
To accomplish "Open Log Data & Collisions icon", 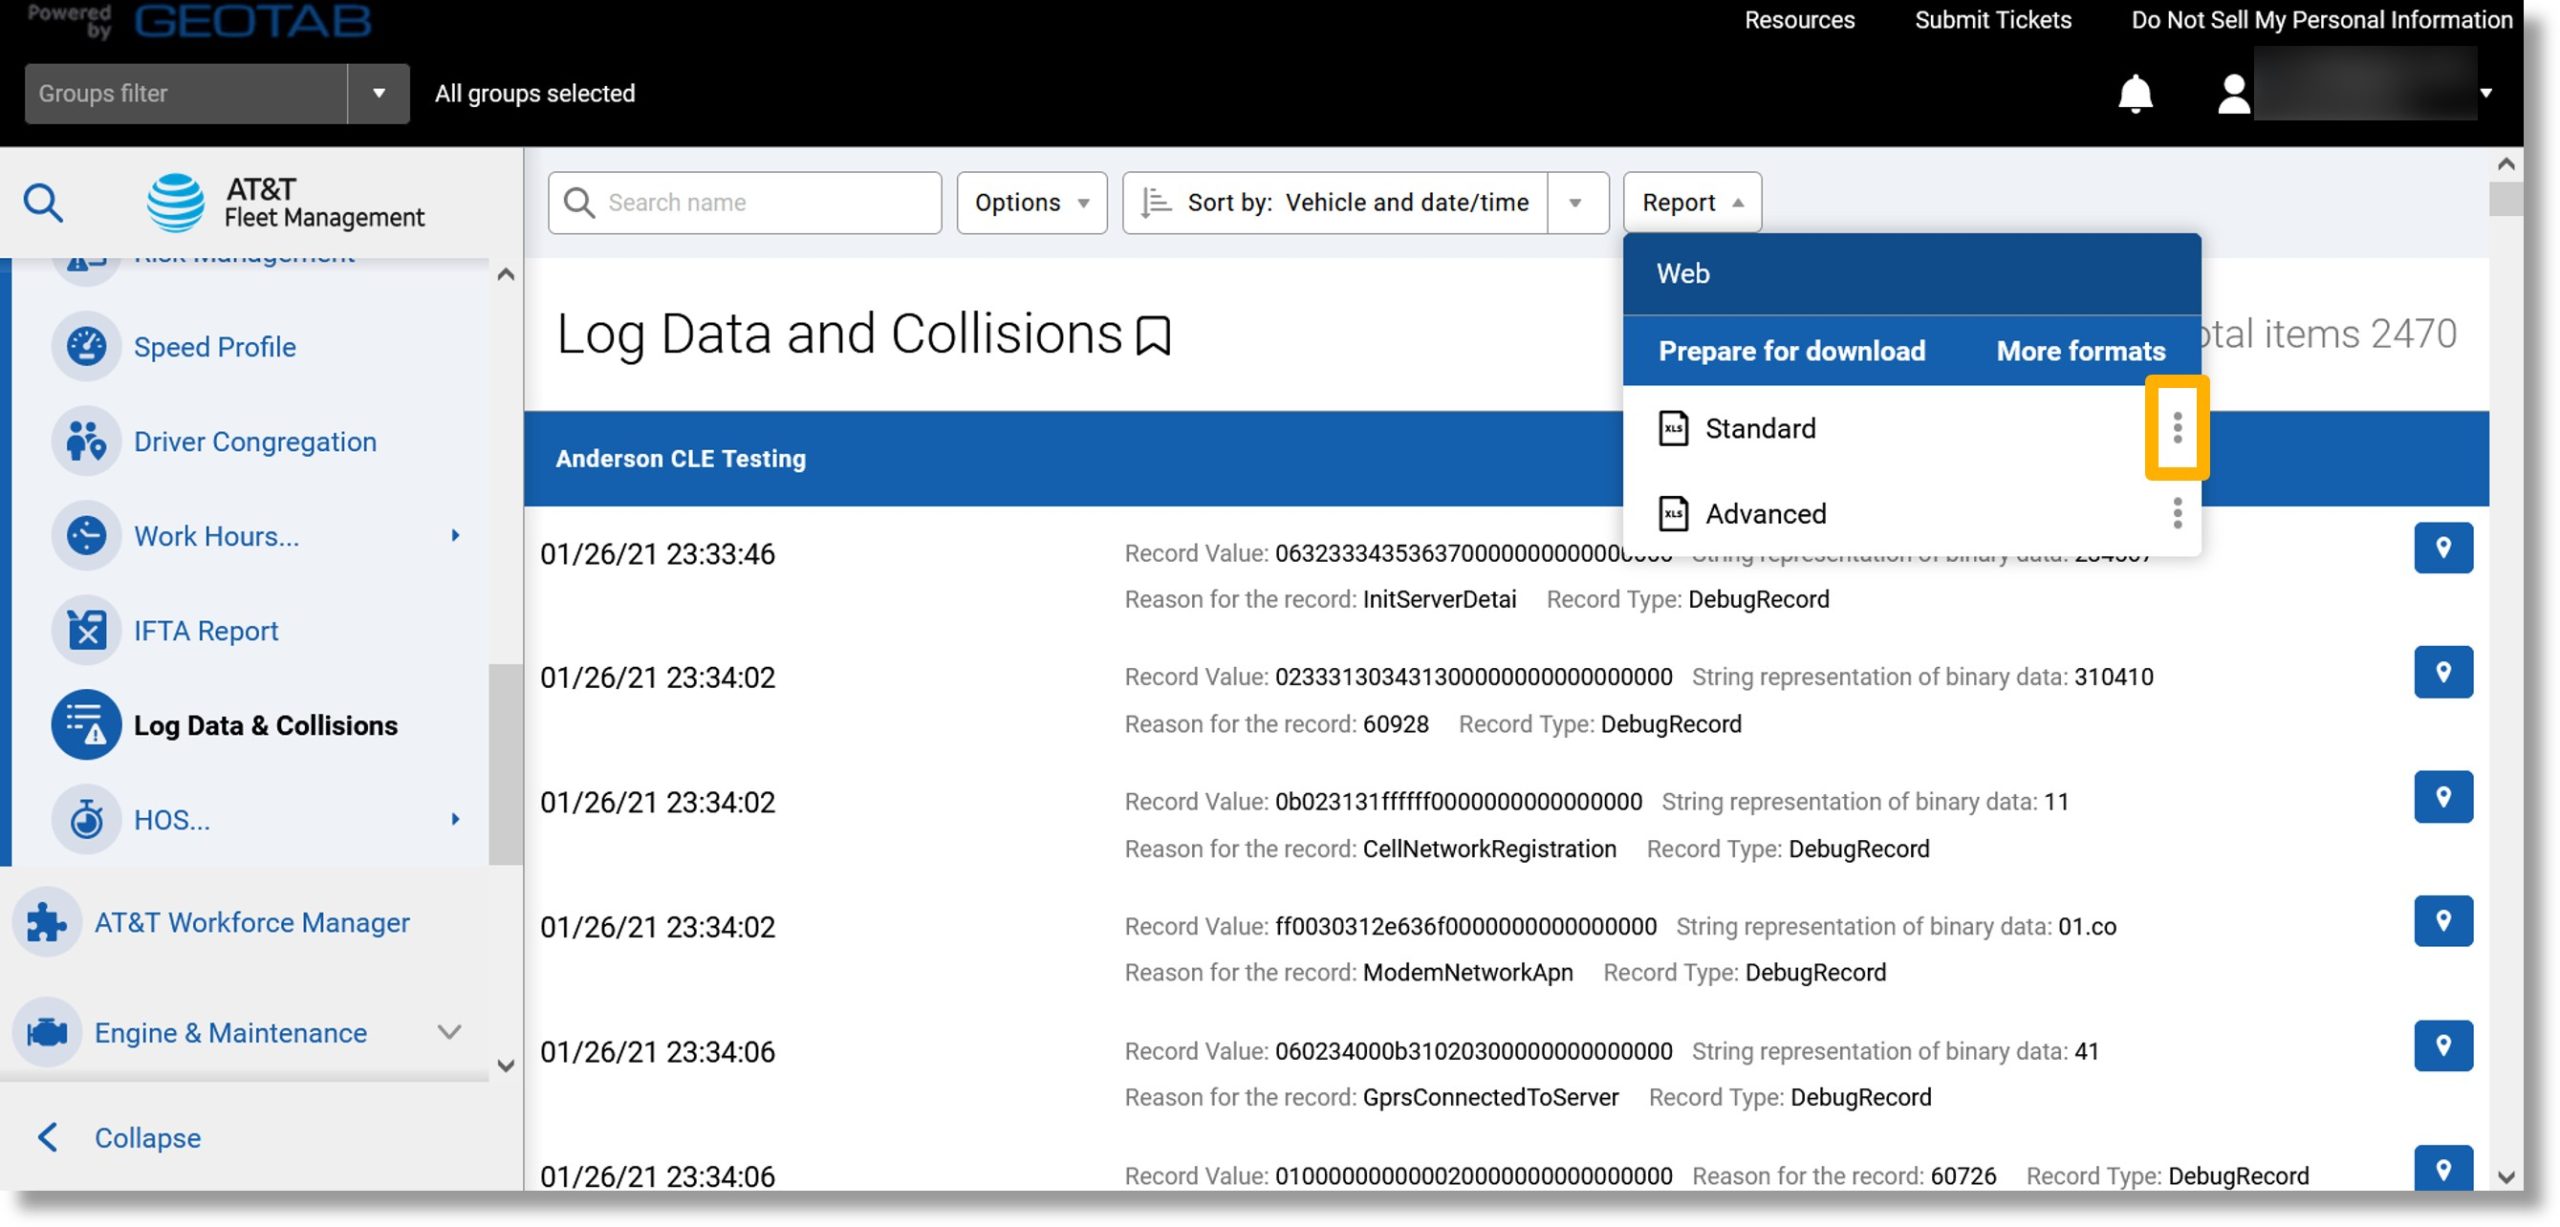I will pos(87,725).
